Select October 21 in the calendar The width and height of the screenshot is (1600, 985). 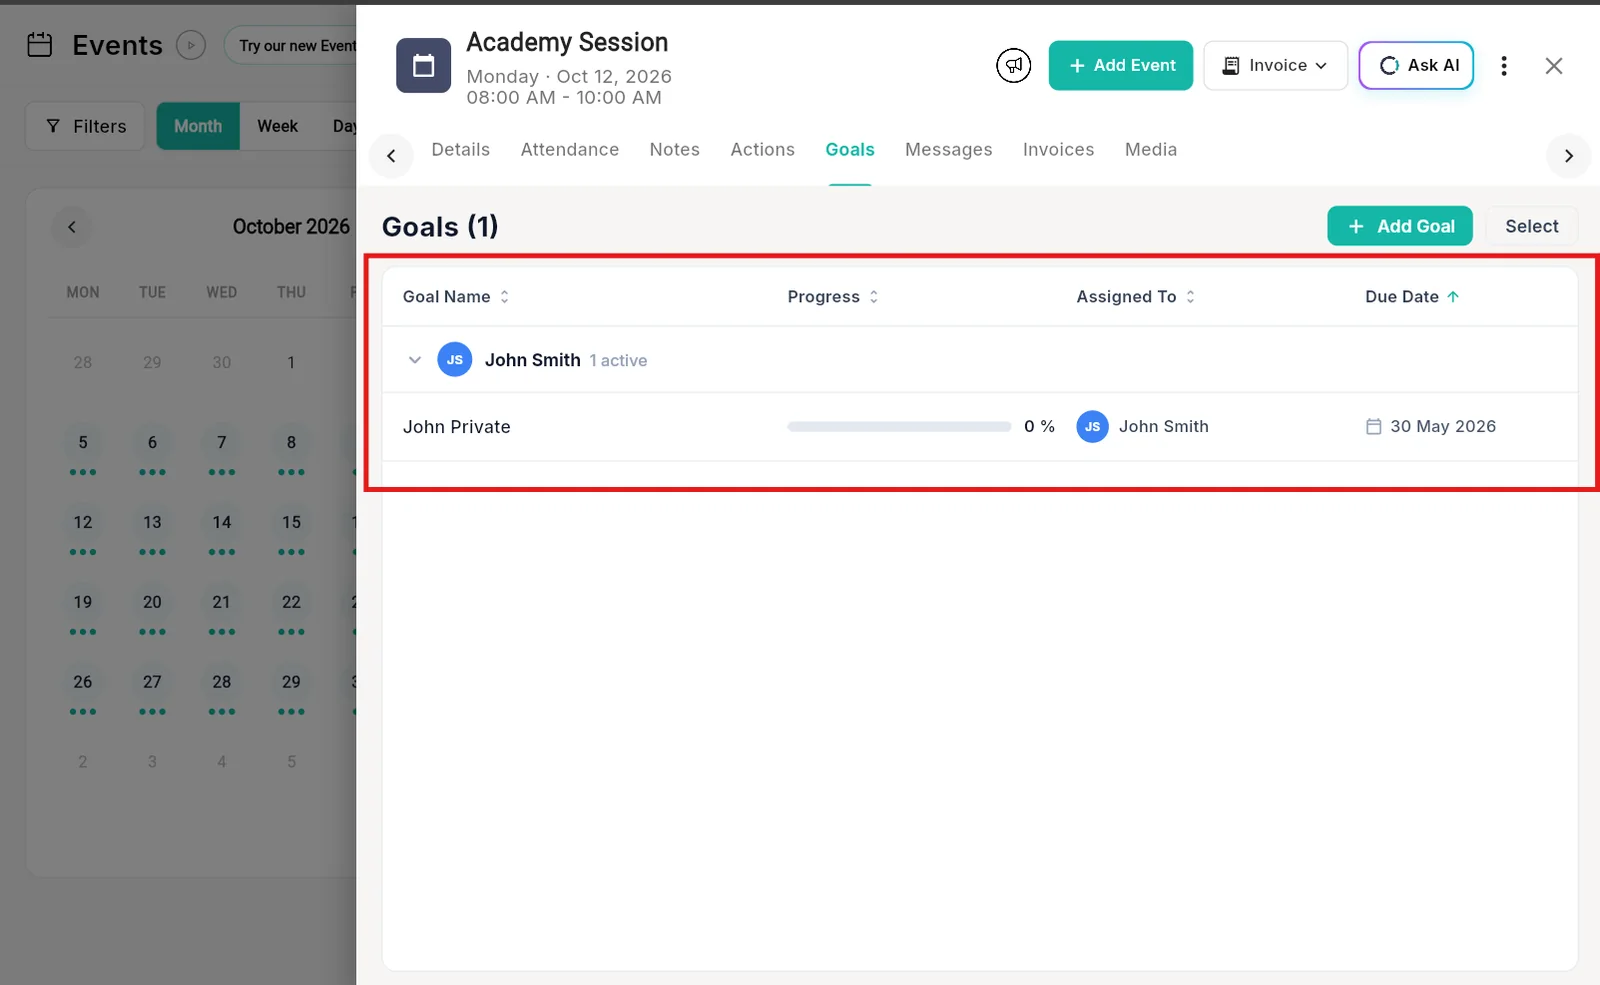pos(222,603)
